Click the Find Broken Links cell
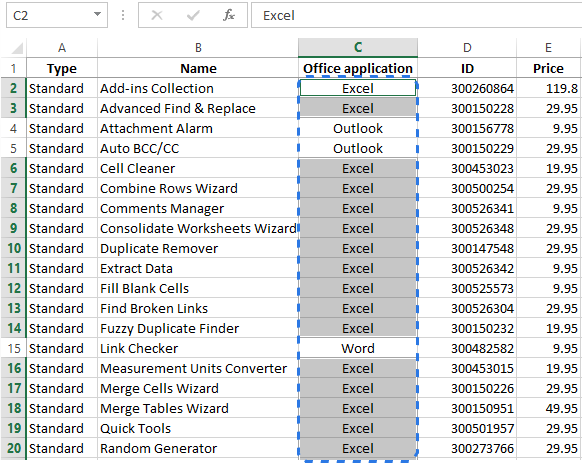 click(x=198, y=308)
